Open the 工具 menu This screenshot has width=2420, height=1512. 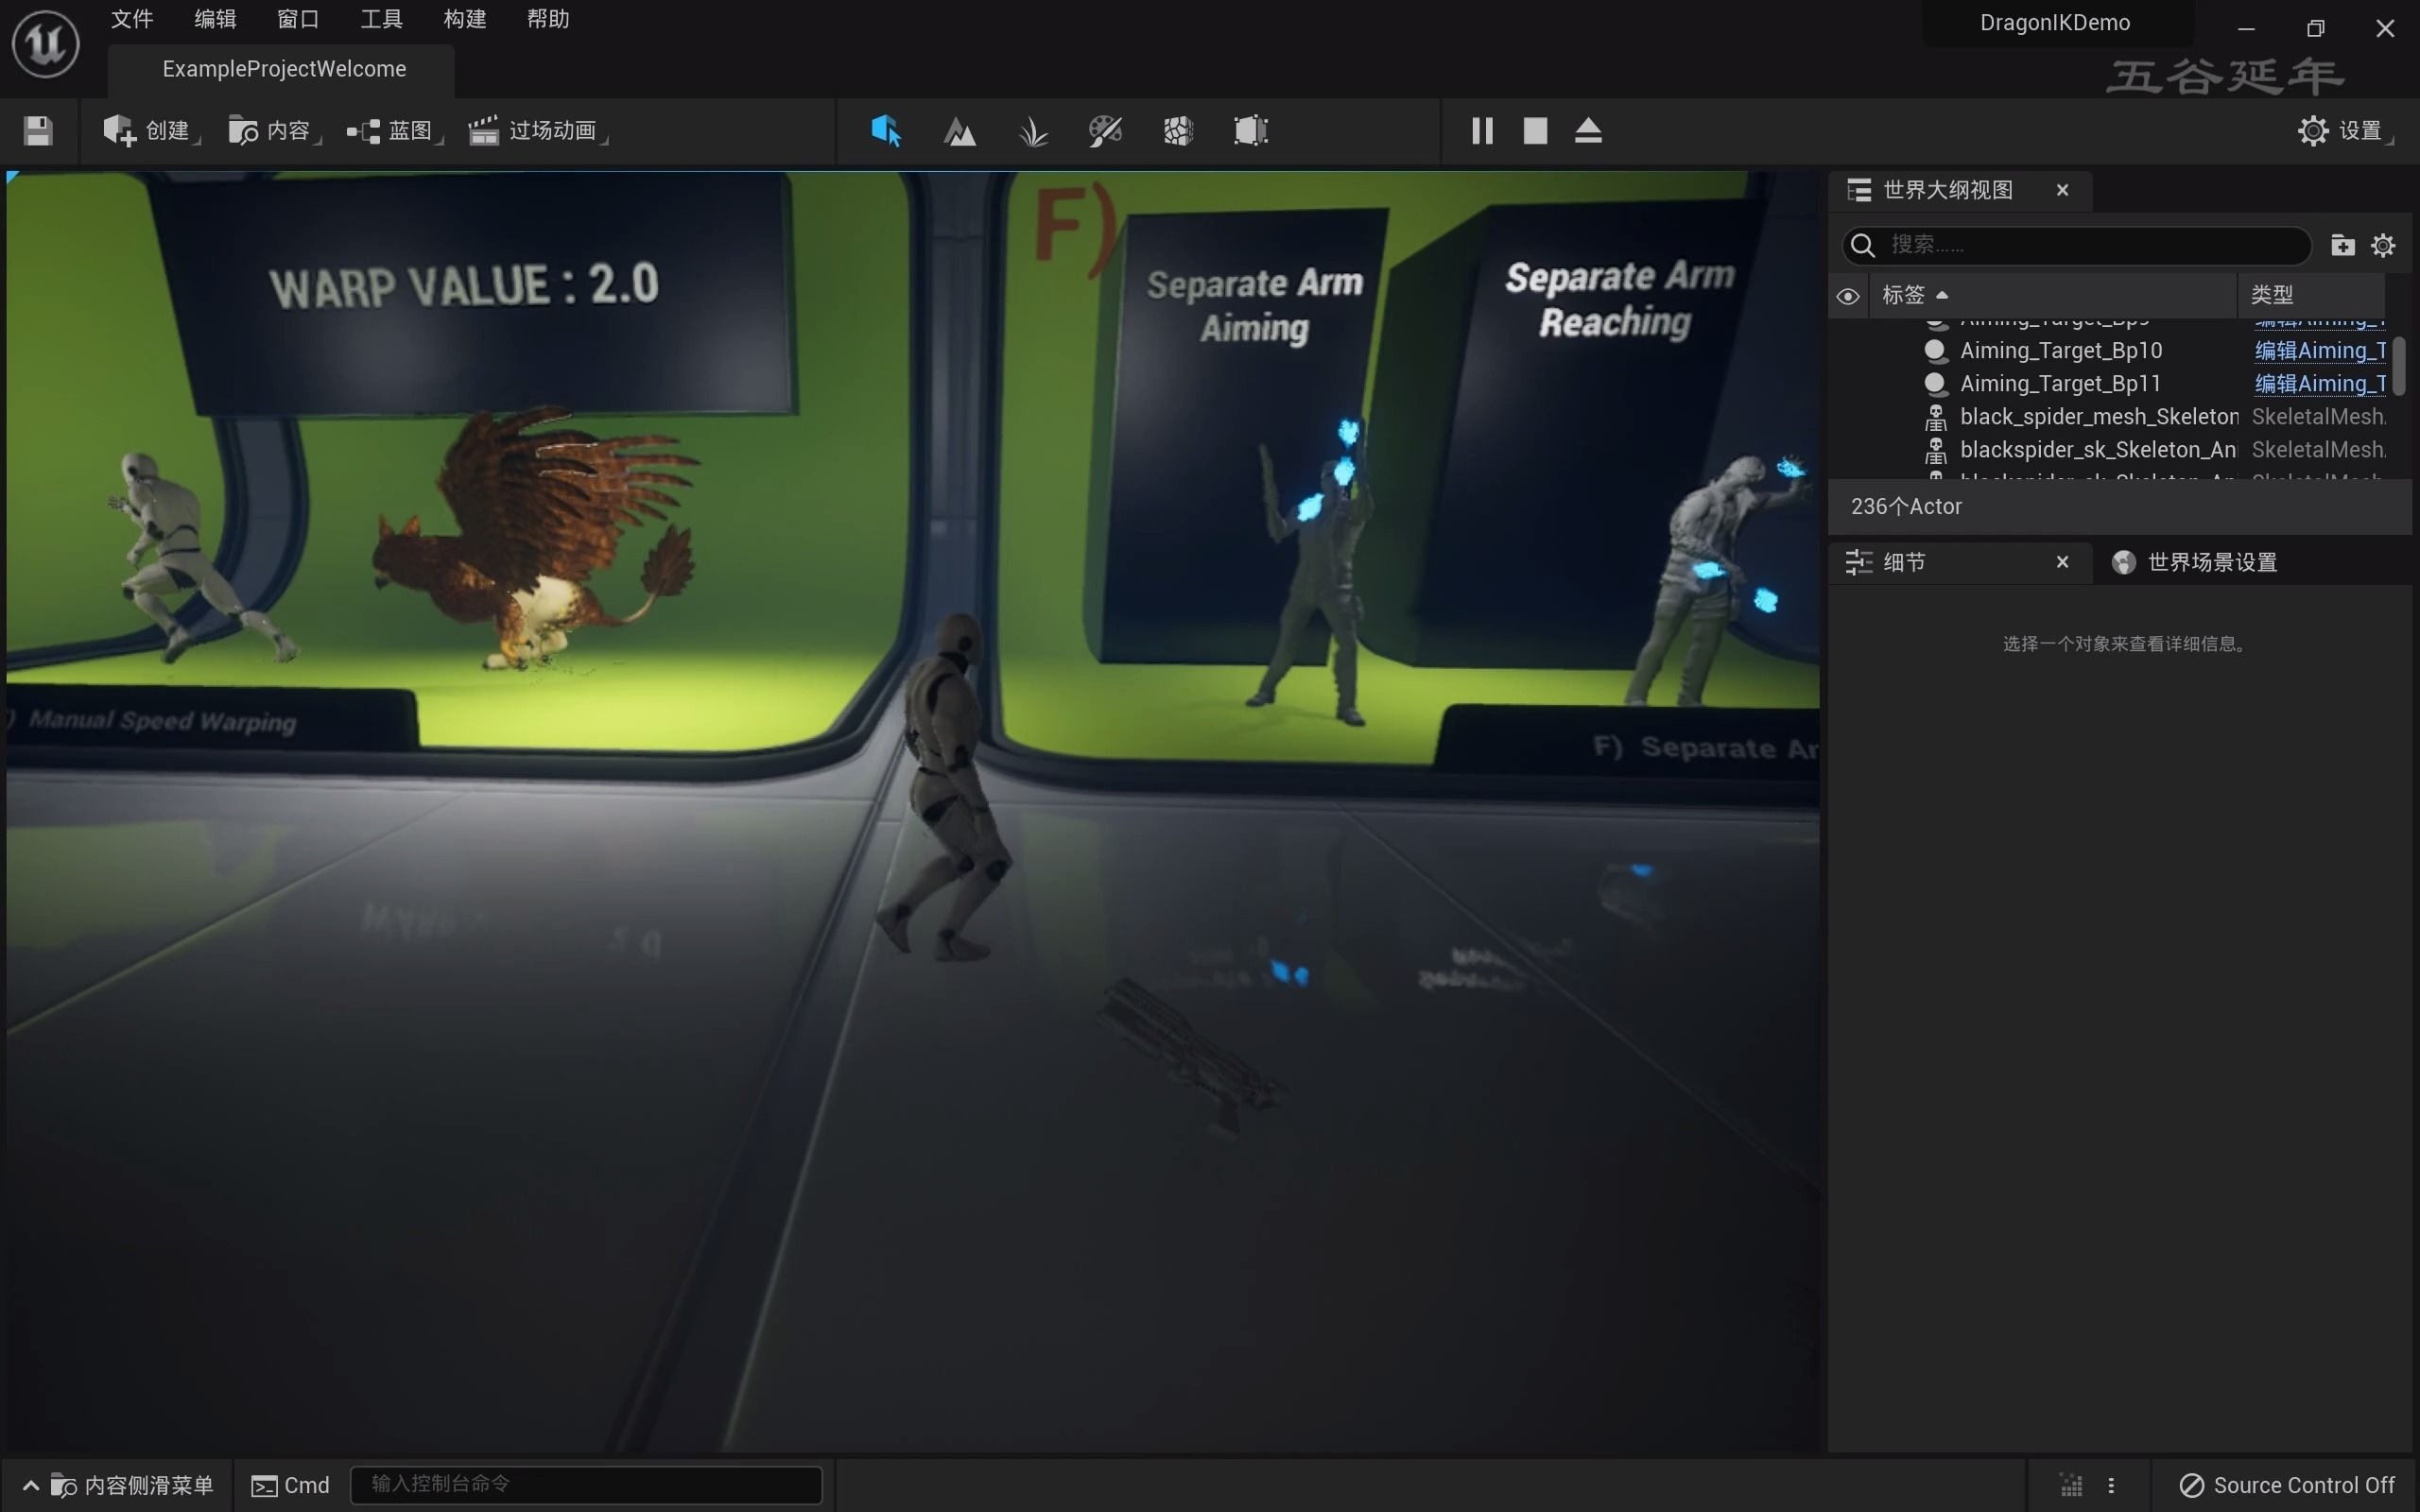tap(381, 19)
